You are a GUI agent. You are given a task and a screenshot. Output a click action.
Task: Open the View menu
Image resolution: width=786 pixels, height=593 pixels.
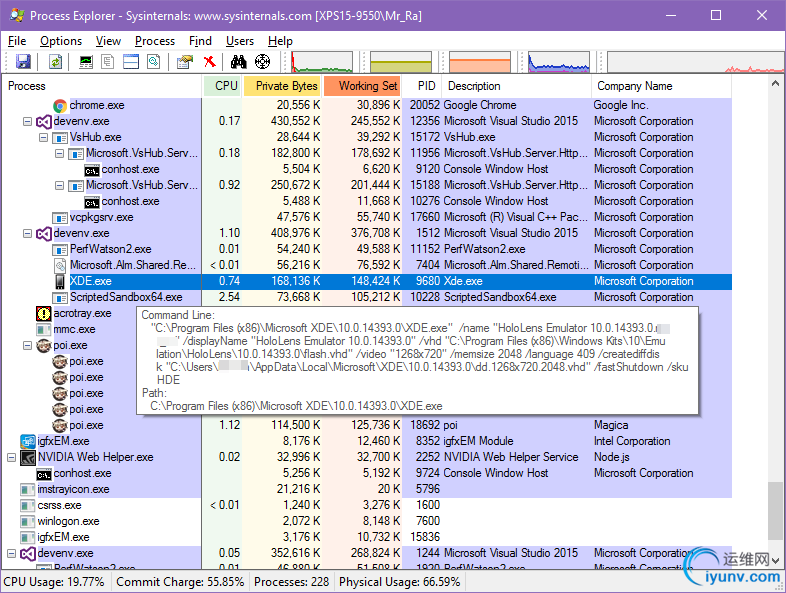tap(108, 41)
